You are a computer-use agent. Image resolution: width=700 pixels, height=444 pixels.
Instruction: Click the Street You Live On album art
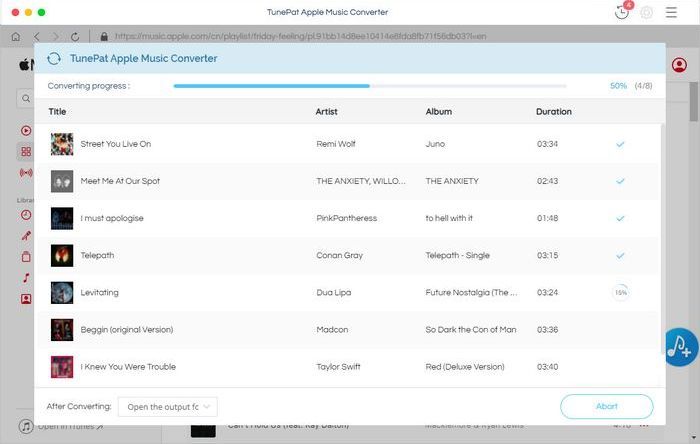[x=62, y=144]
